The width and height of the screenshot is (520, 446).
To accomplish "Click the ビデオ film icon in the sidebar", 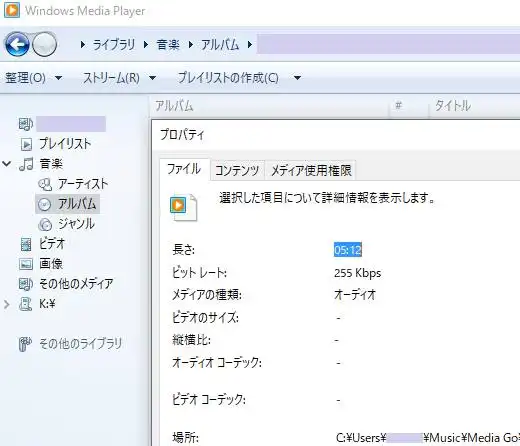I will (26, 244).
